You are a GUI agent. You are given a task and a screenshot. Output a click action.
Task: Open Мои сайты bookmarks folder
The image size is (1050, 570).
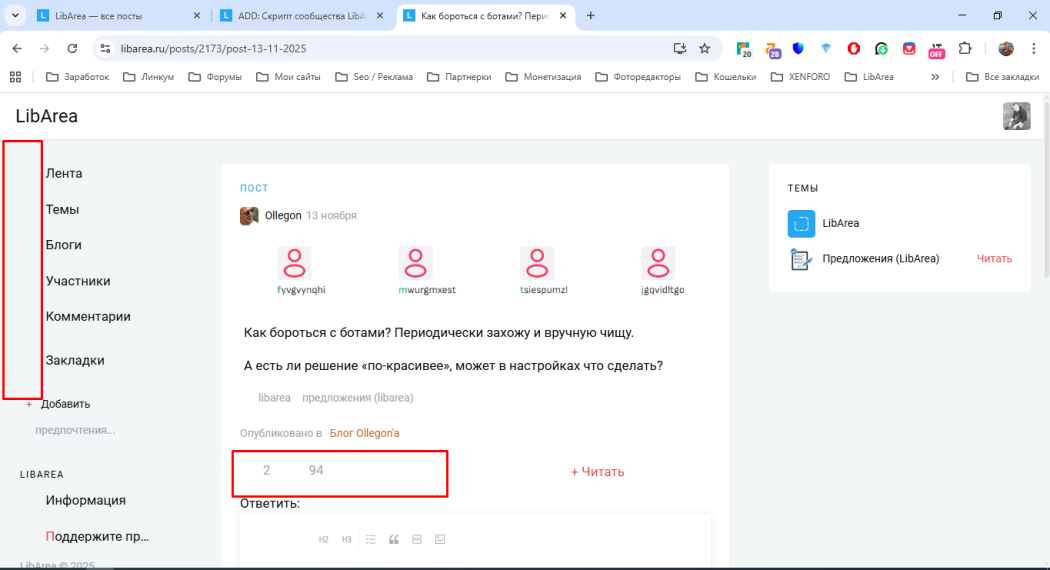tap(289, 77)
